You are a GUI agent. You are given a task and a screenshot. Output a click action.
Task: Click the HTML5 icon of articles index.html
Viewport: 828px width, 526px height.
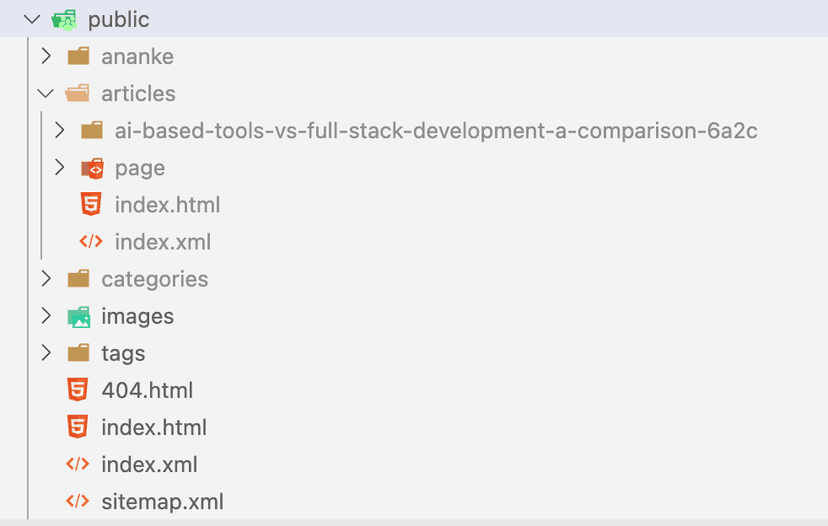91,205
